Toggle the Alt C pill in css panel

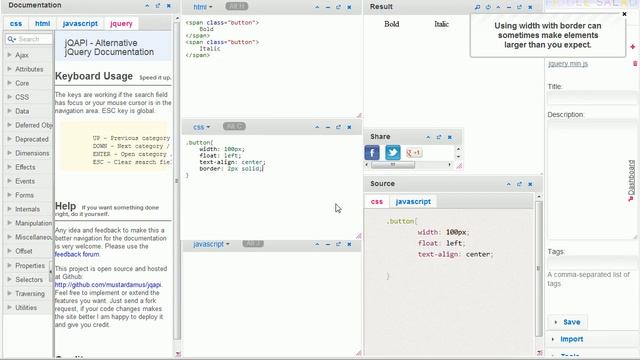point(234,127)
